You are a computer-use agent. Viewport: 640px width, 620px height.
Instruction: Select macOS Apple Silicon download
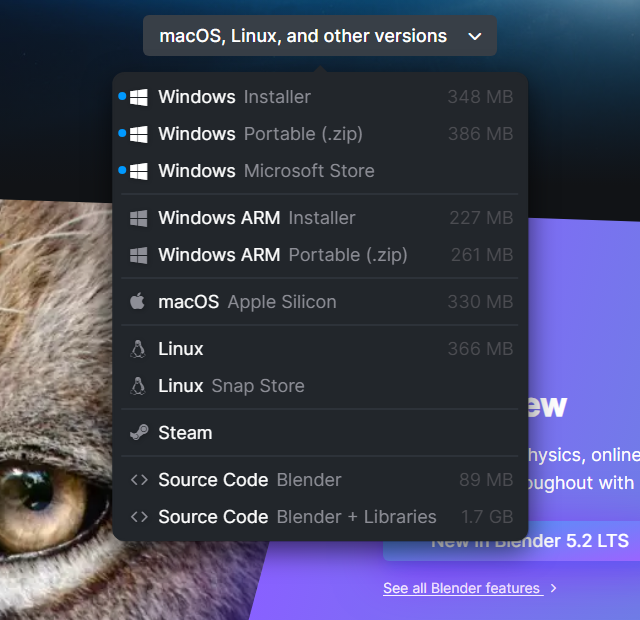click(320, 302)
